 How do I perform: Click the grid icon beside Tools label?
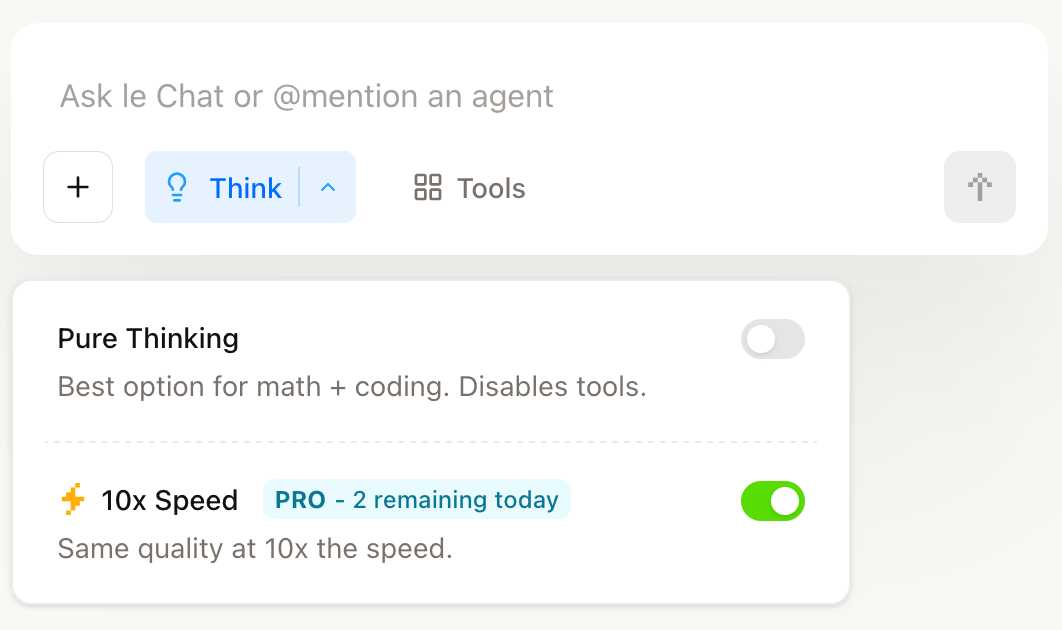427,187
